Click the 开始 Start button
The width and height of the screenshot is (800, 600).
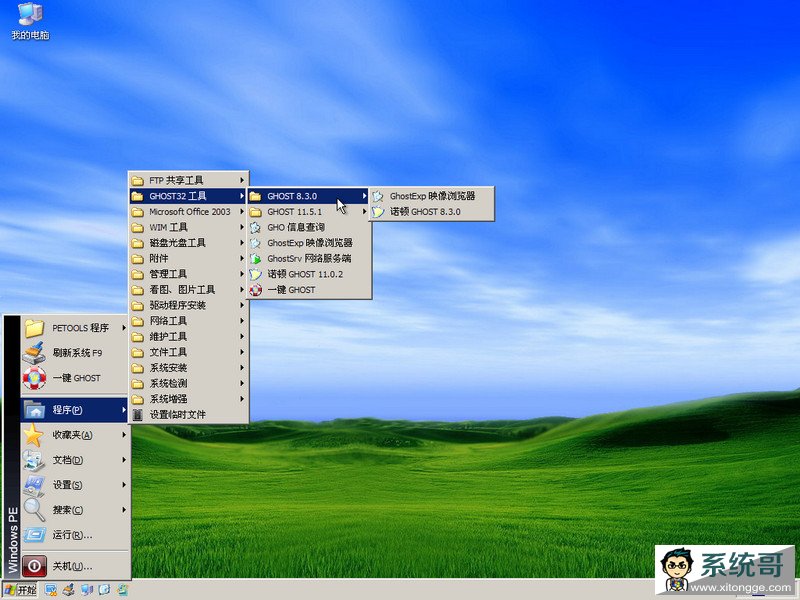click(x=20, y=590)
